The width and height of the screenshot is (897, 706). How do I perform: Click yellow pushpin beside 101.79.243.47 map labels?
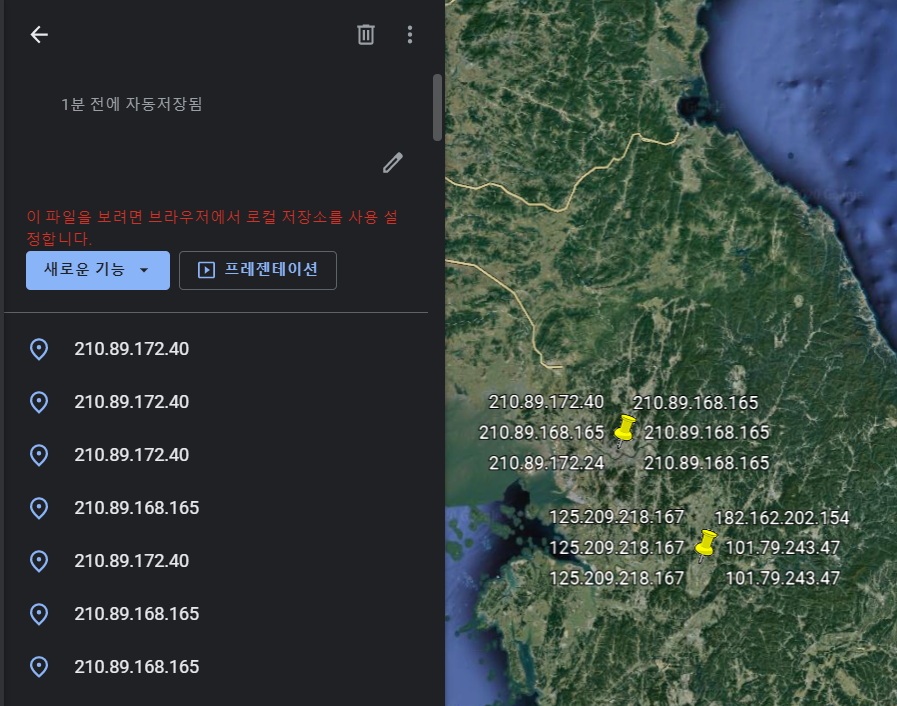(x=705, y=545)
